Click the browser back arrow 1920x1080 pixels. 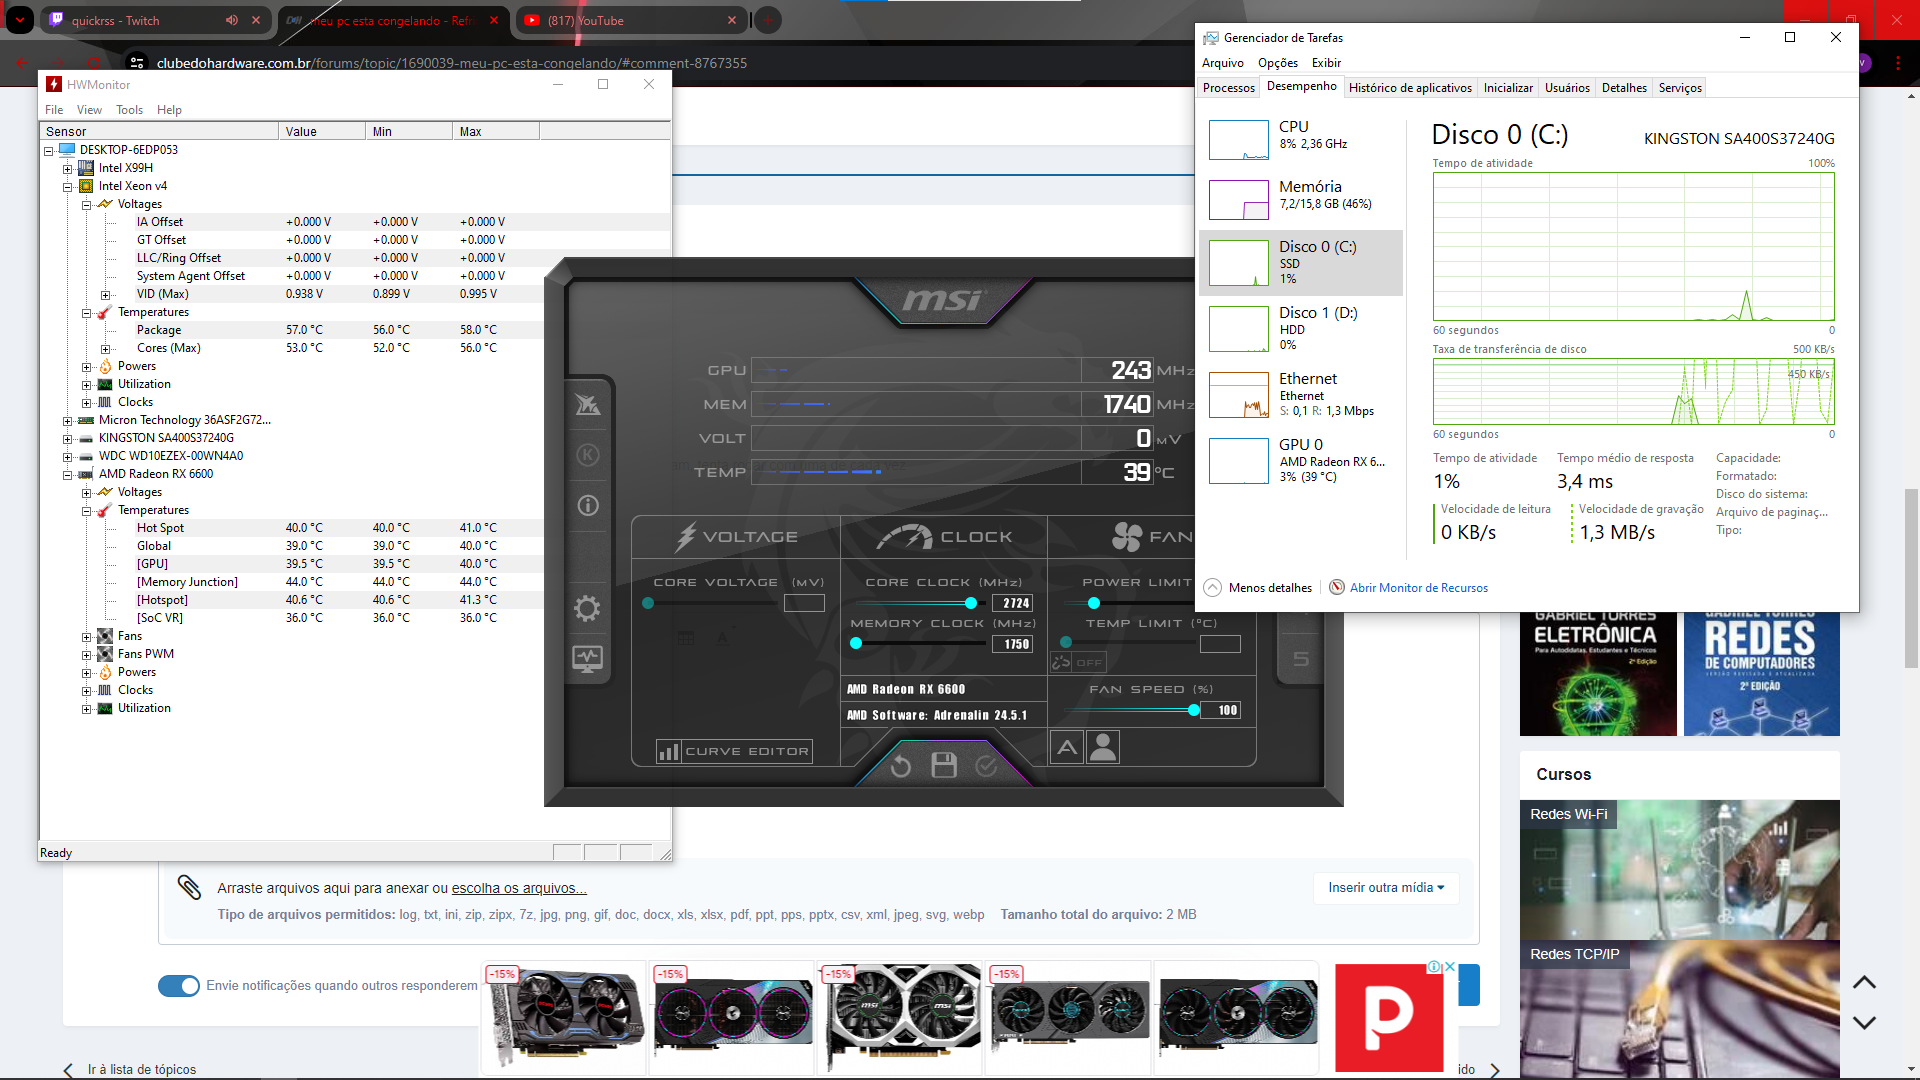click(x=22, y=63)
